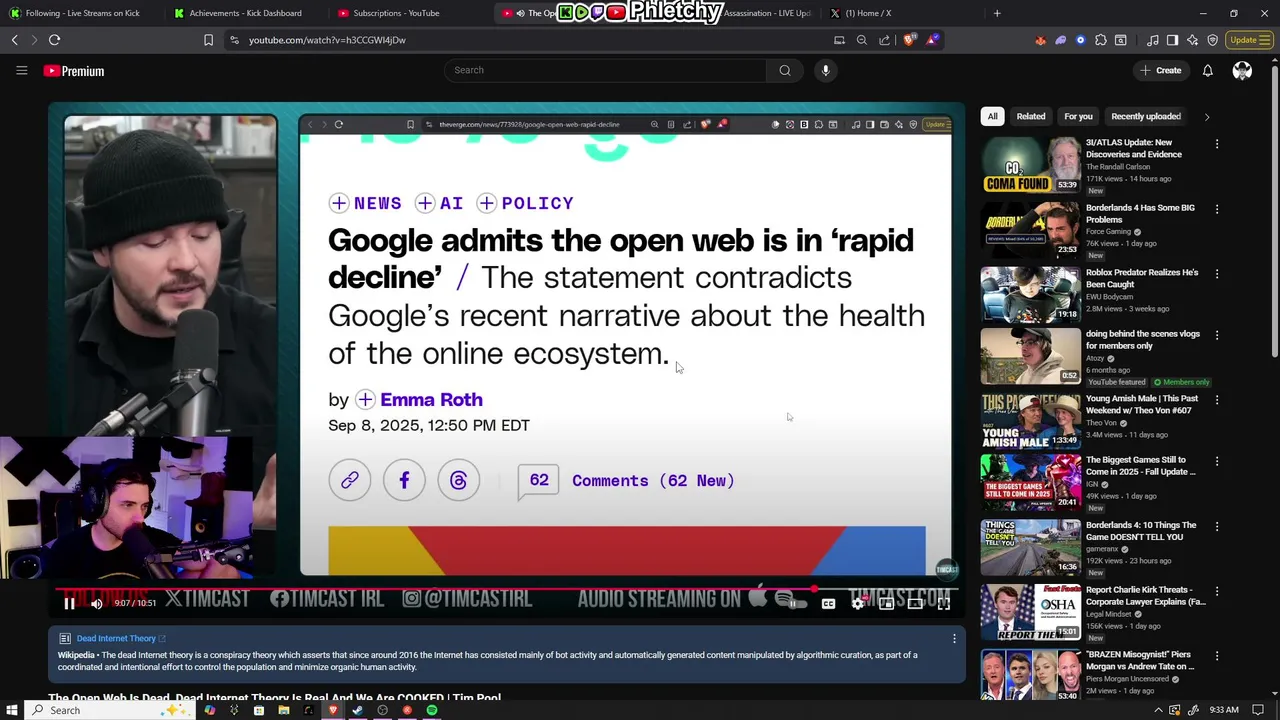This screenshot has height=720, width=1280.
Task: Open the player settings gear
Action: (x=857, y=603)
